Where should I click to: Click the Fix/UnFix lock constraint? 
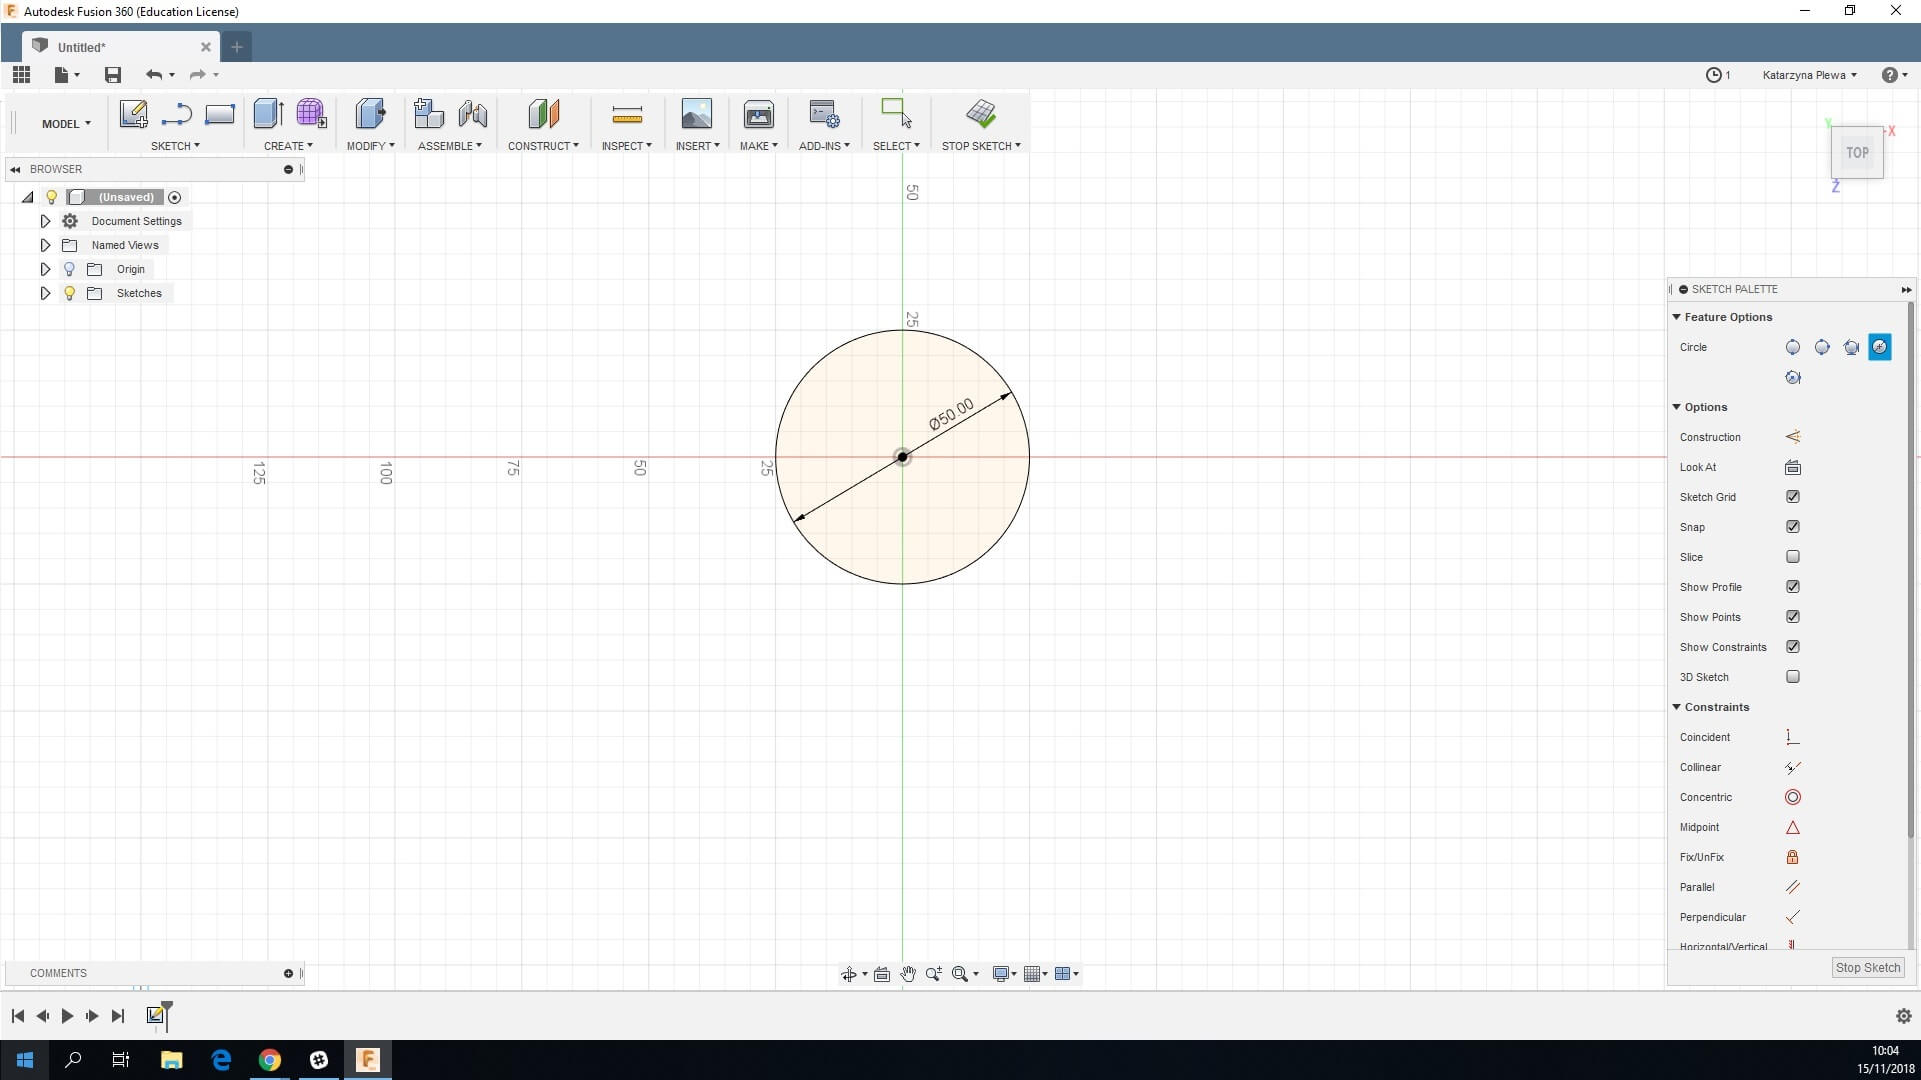click(x=1793, y=857)
